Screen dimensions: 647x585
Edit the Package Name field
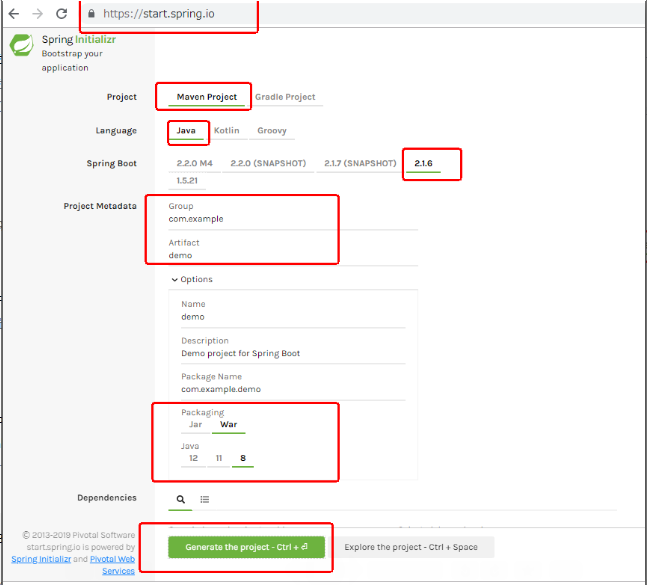293,389
